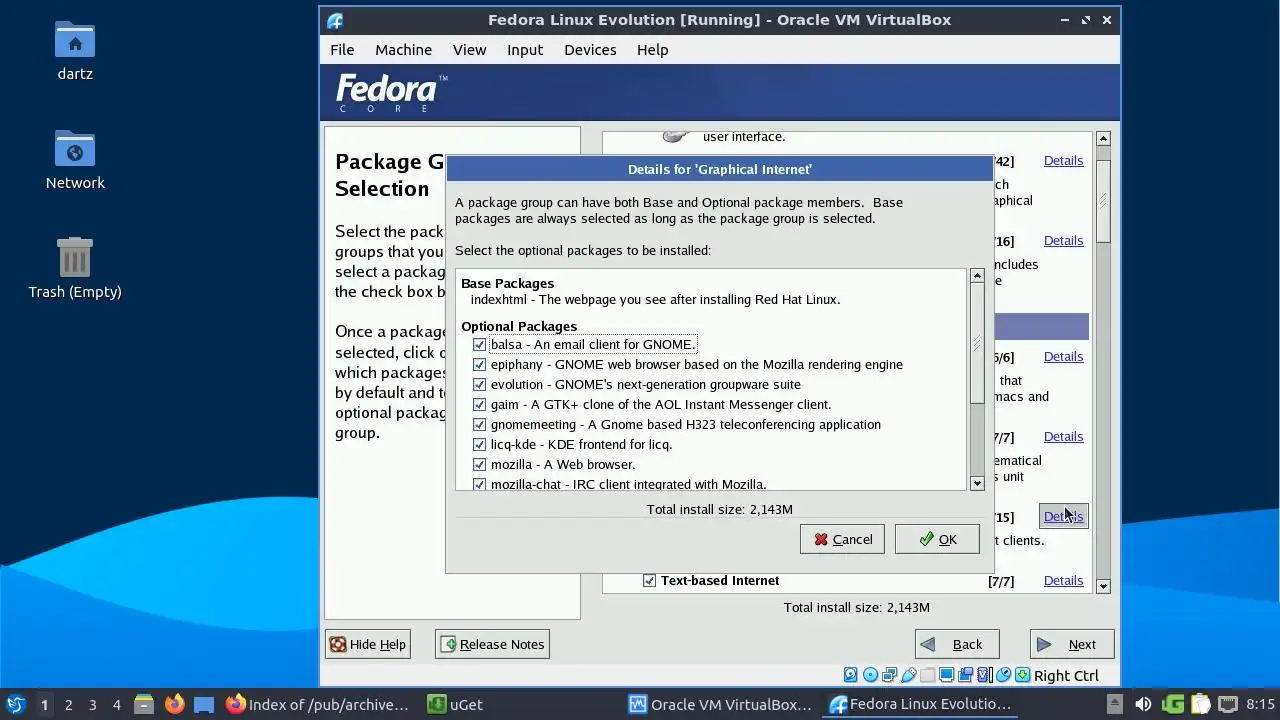
Task: Uncheck gnomemeeting teleconferencing package
Action: (x=479, y=424)
